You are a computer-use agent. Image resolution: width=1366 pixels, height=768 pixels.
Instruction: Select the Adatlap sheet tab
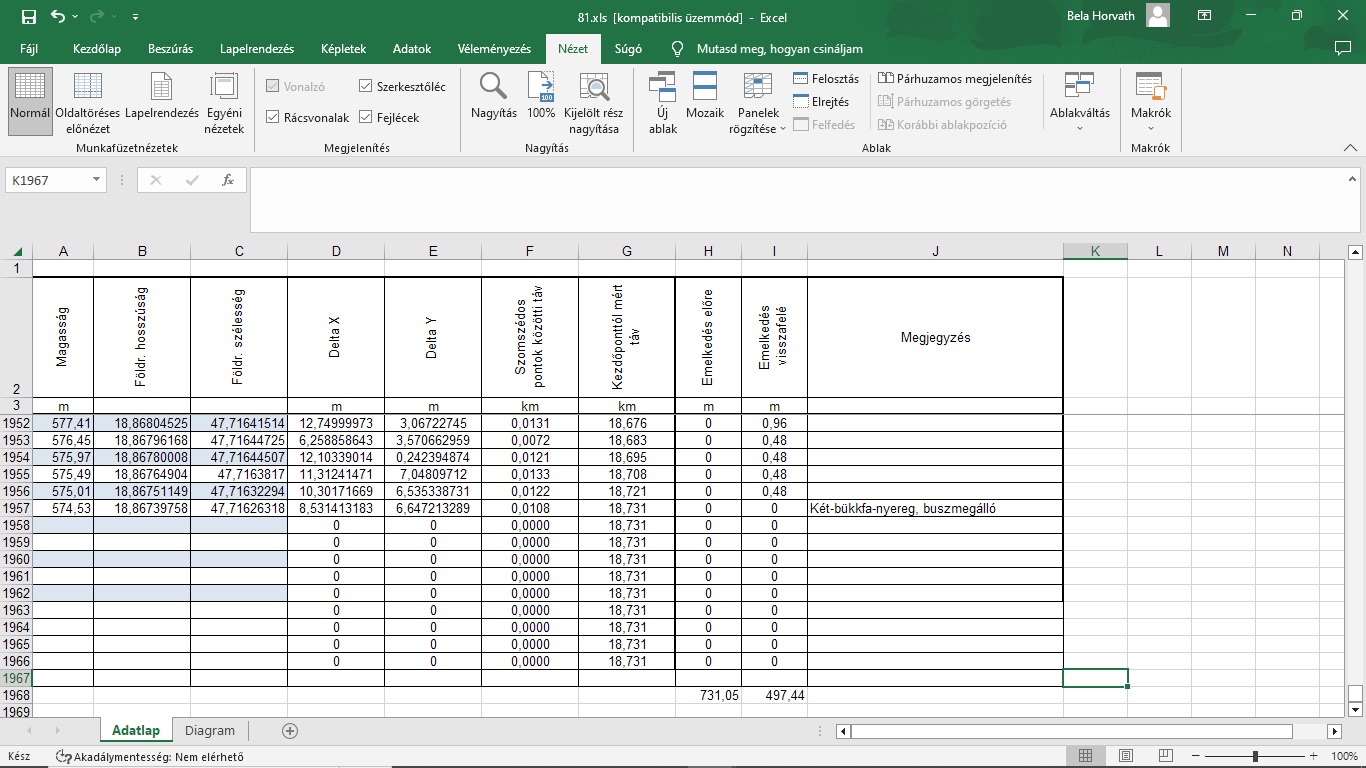pos(136,731)
